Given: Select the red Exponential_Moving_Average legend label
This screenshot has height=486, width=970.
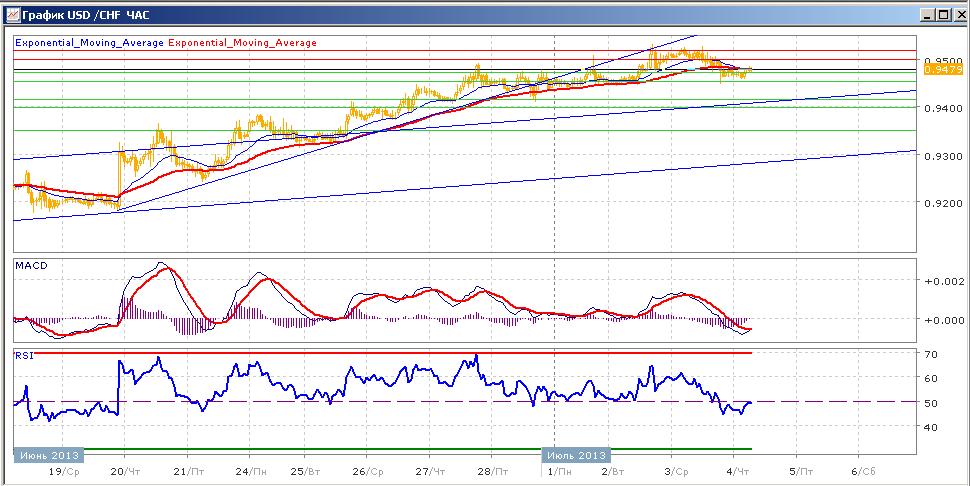Looking at the screenshot, I should 242,43.
